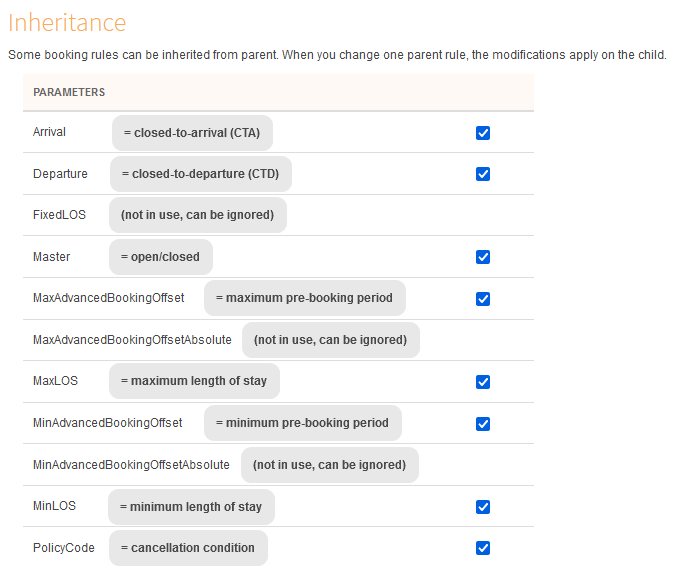Click the PARAMETERS column header
This screenshot has height=568, width=674.
(69, 92)
